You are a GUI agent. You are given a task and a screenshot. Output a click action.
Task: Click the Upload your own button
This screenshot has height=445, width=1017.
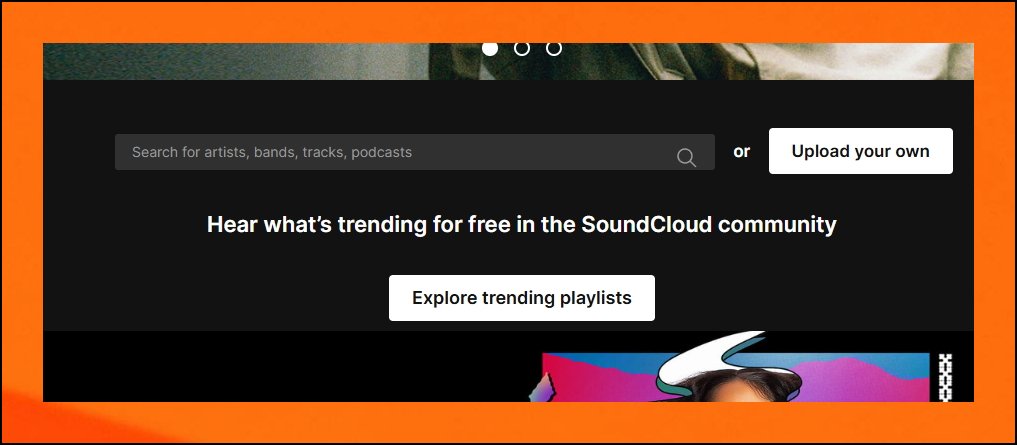coord(861,151)
